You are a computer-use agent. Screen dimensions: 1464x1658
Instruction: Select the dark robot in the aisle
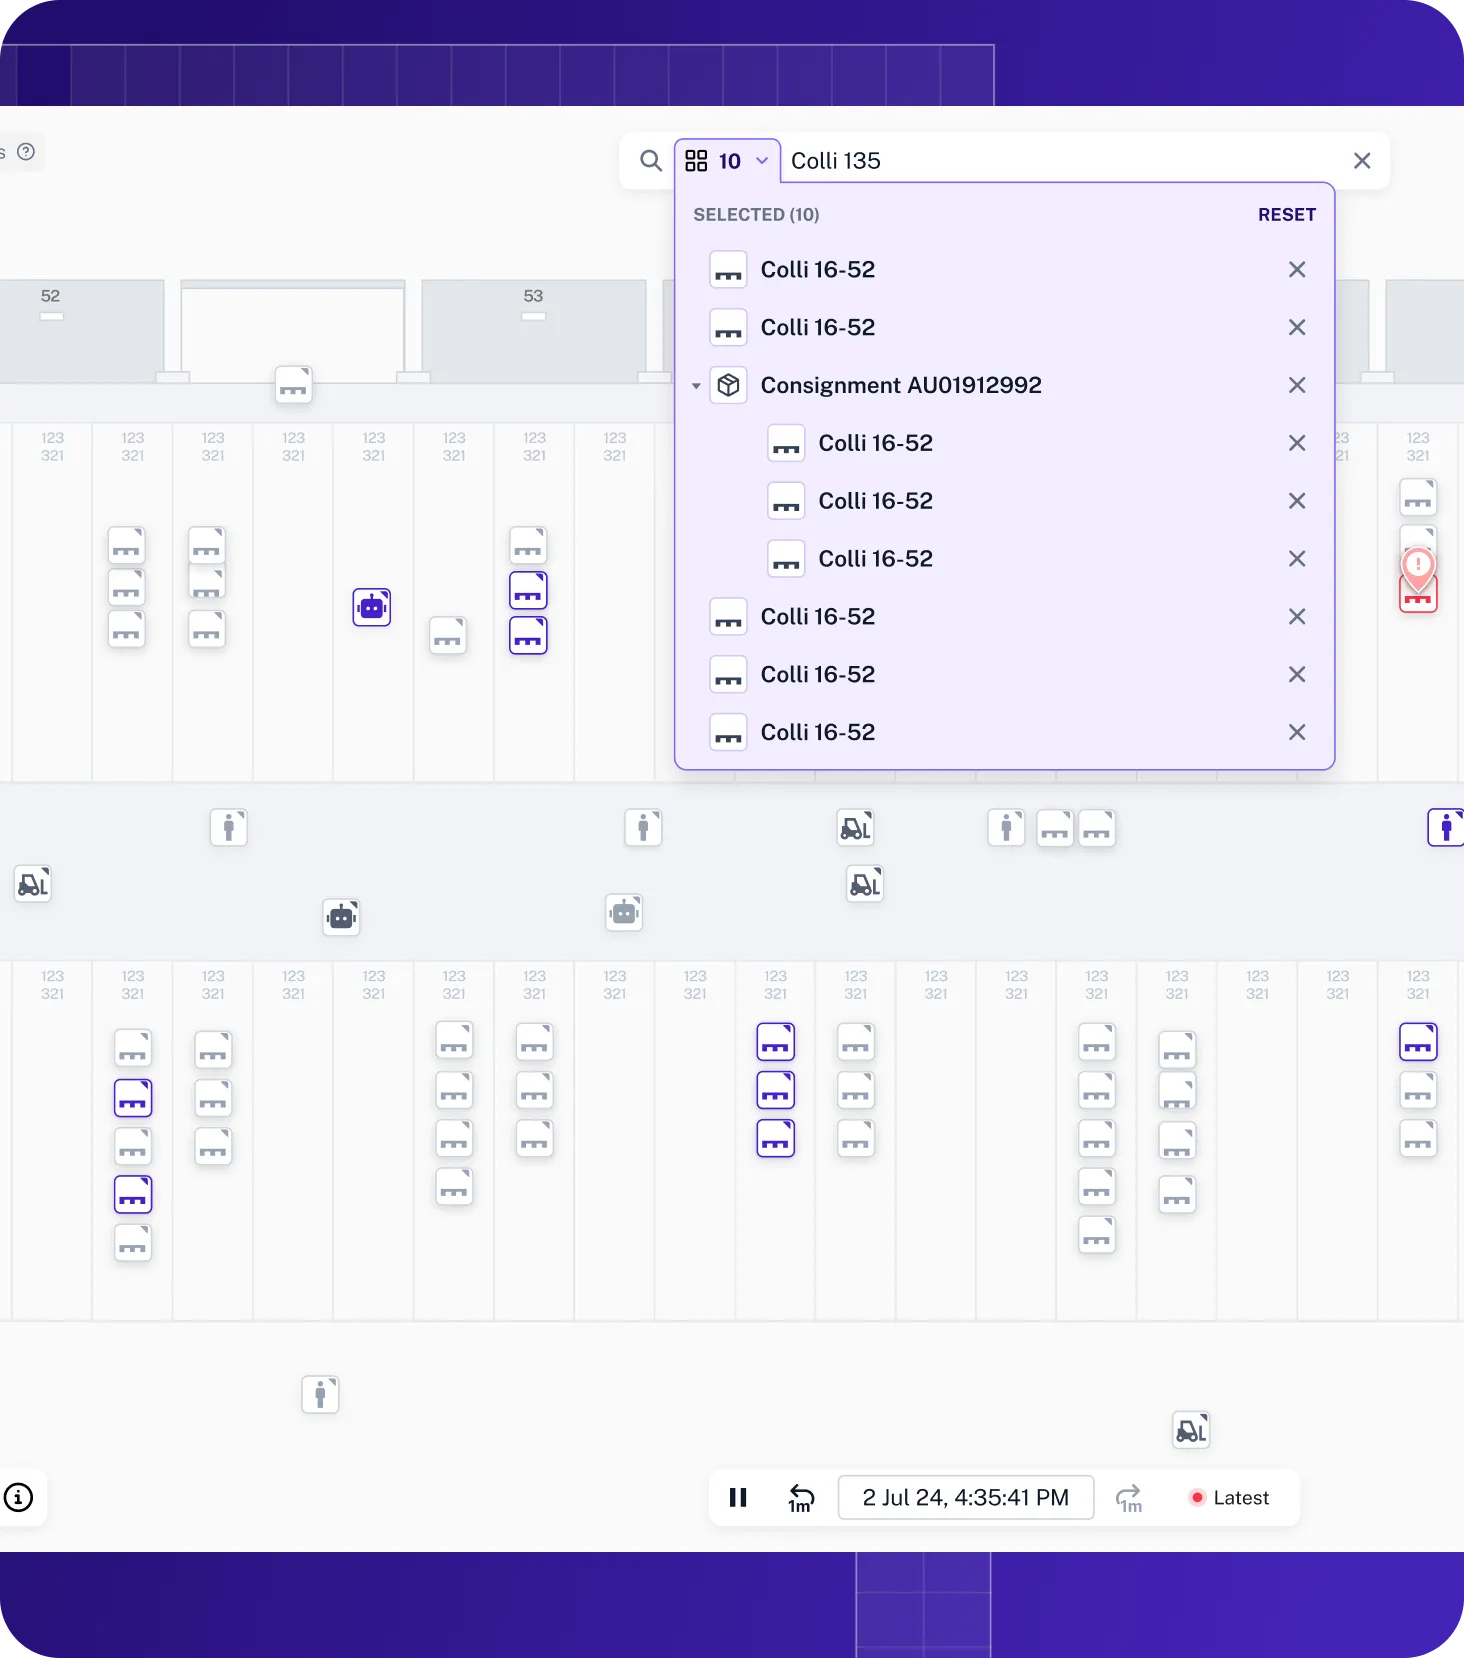(x=341, y=917)
